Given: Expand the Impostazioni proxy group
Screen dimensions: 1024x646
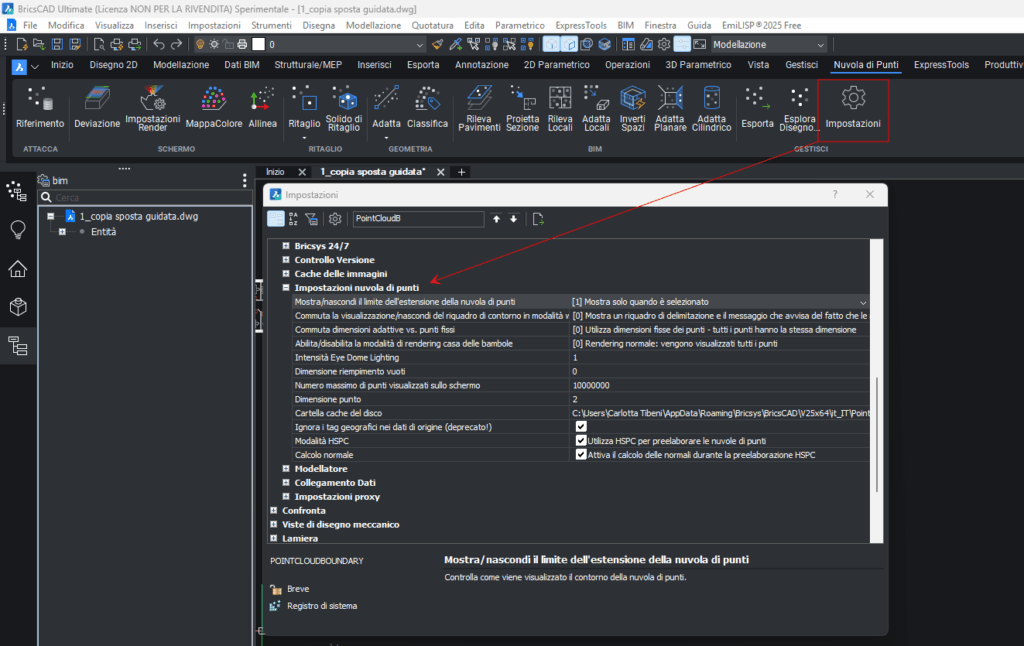Looking at the screenshot, I should 286,496.
